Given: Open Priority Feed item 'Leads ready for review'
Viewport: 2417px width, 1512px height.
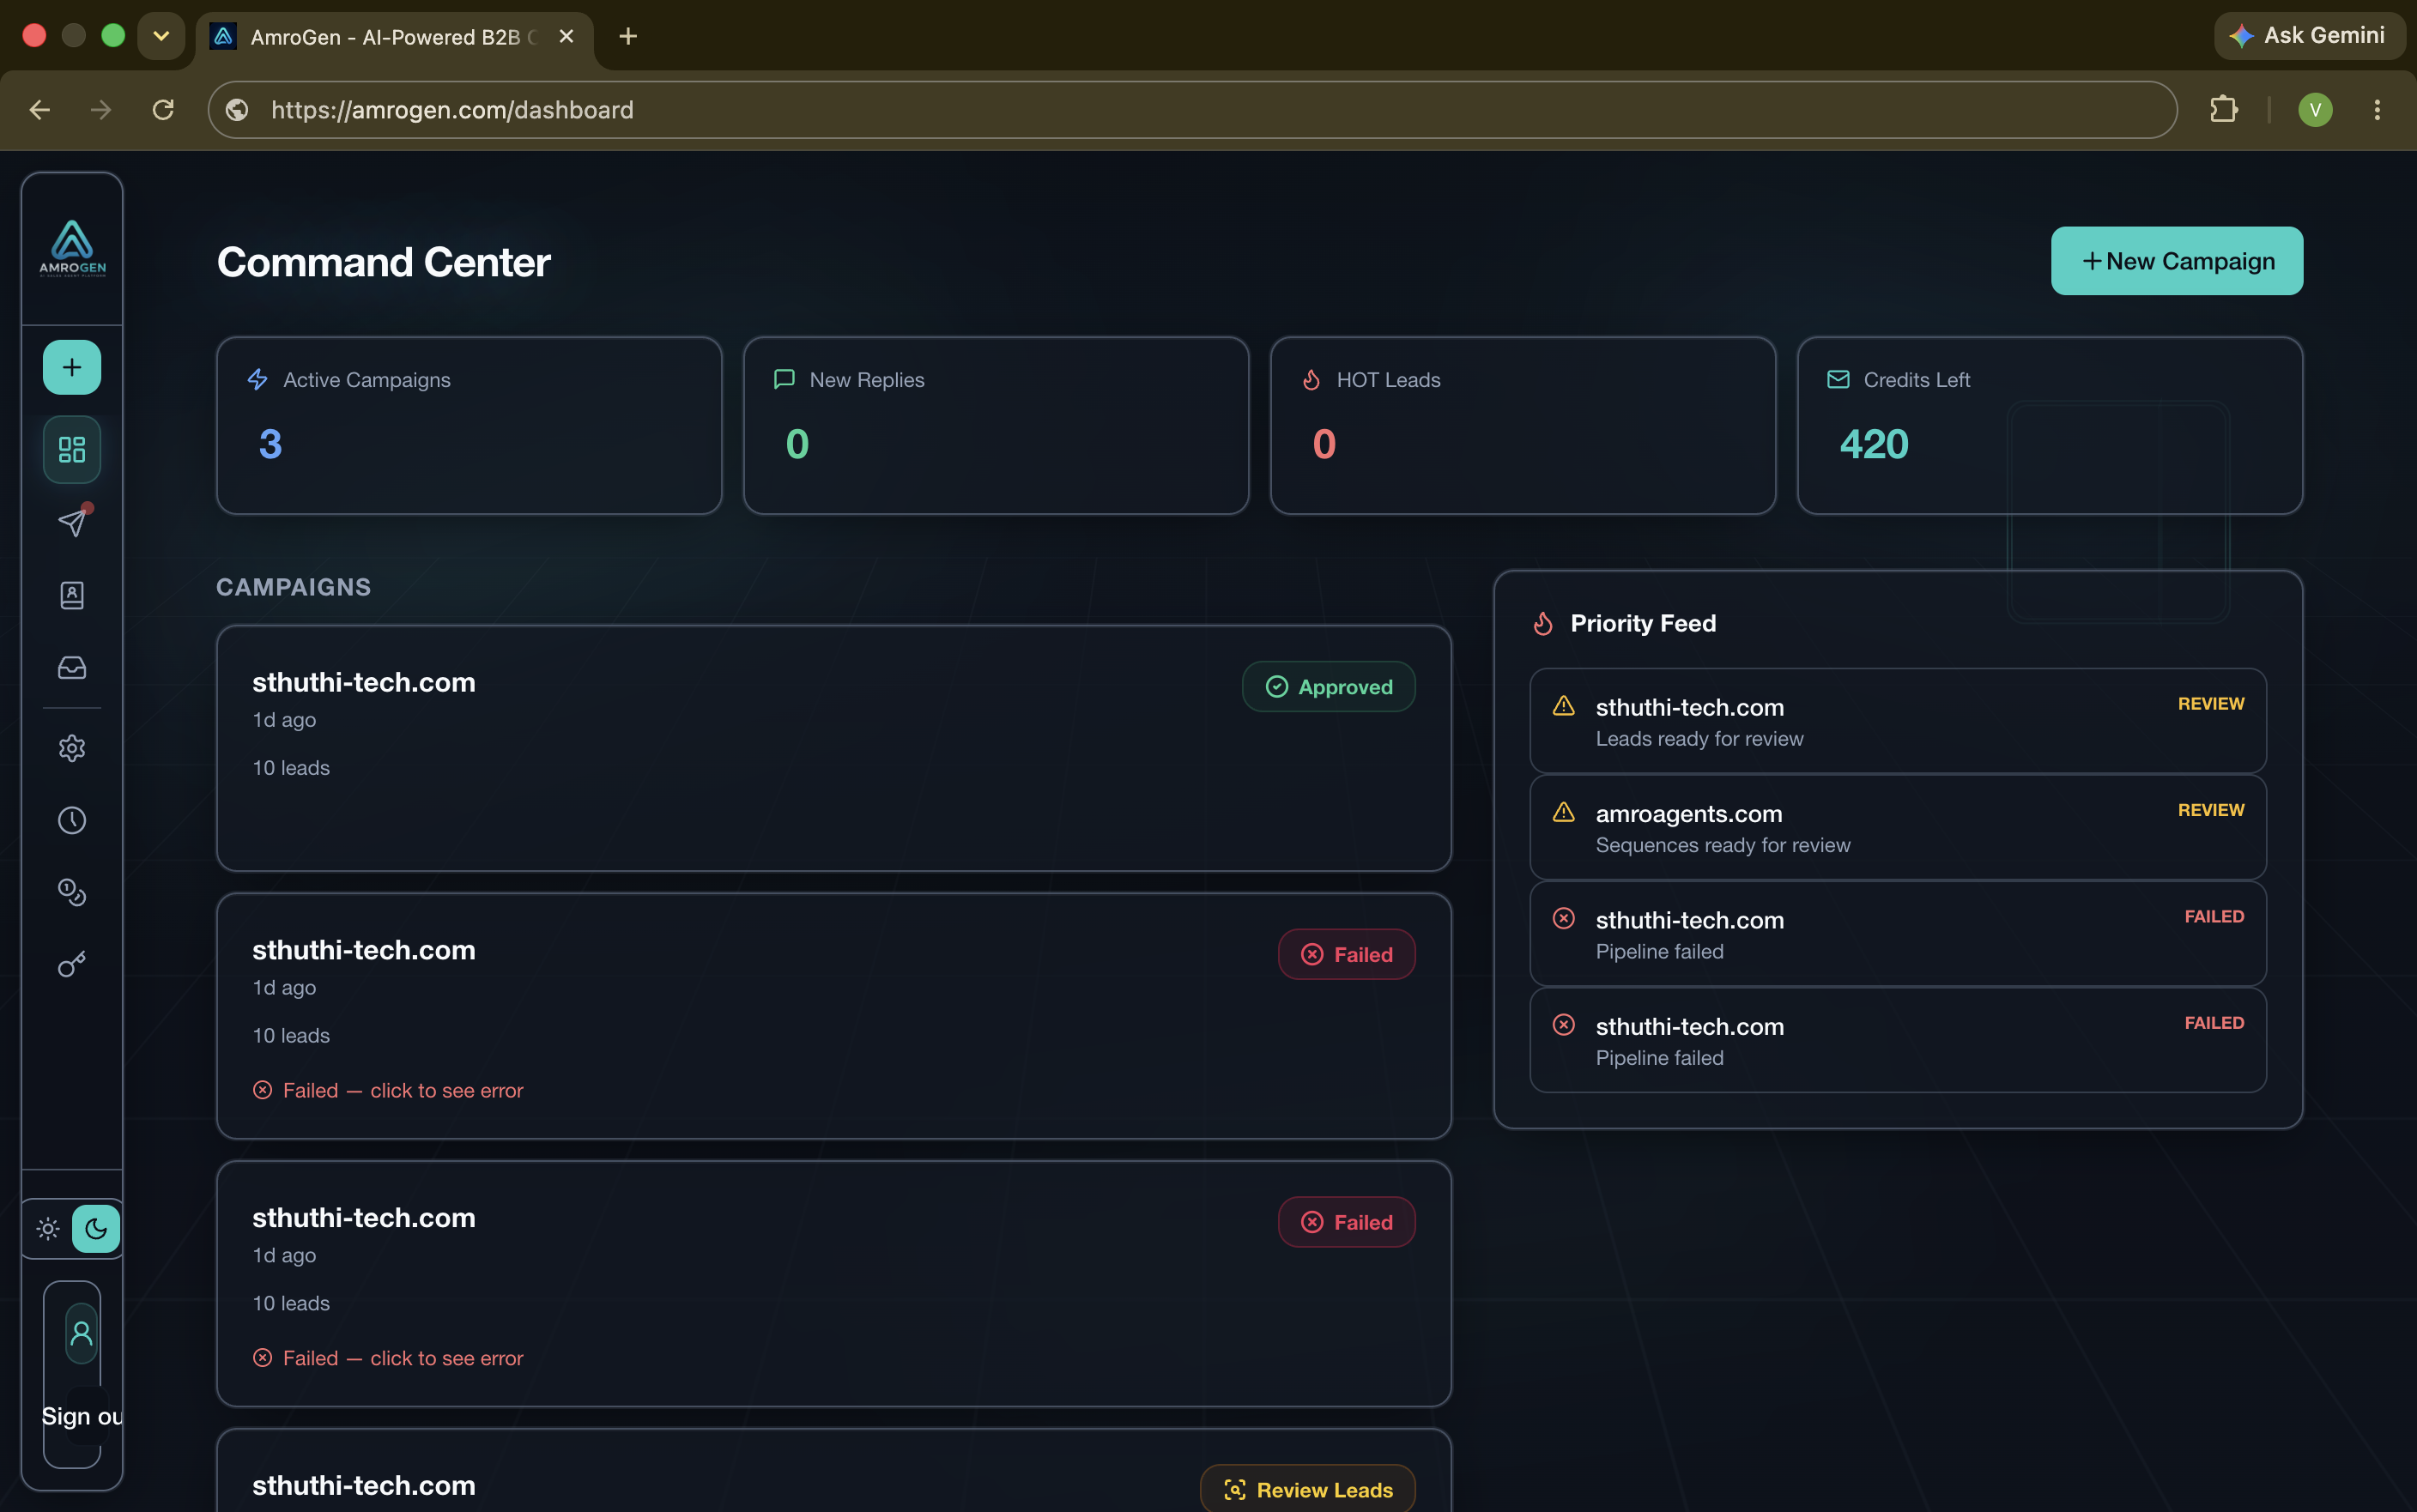Looking at the screenshot, I should pos(1898,721).
